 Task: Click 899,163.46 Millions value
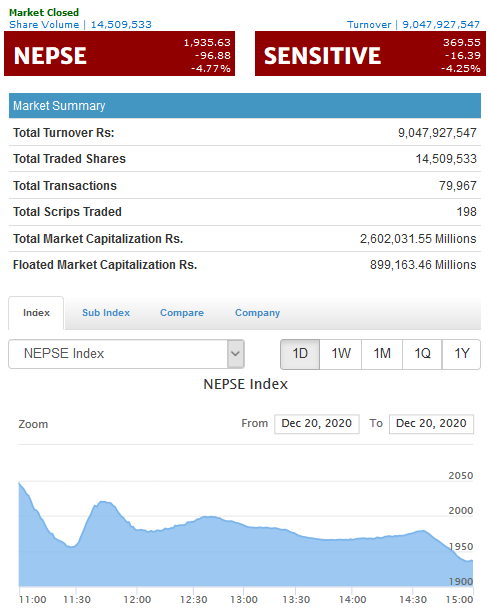[423, 265]
